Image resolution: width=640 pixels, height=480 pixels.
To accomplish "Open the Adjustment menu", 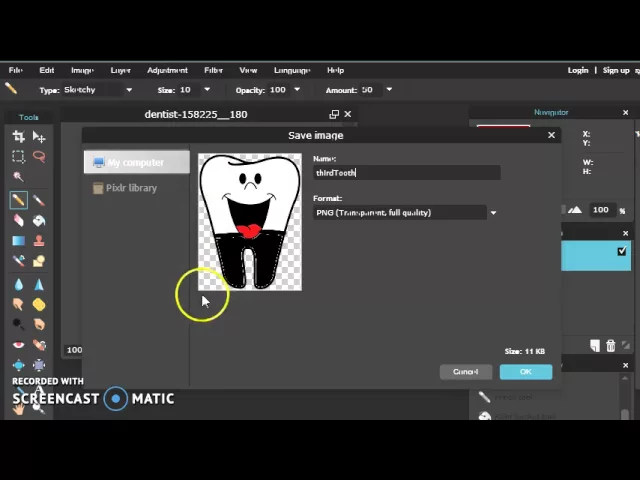I will [x=167, y=70].
